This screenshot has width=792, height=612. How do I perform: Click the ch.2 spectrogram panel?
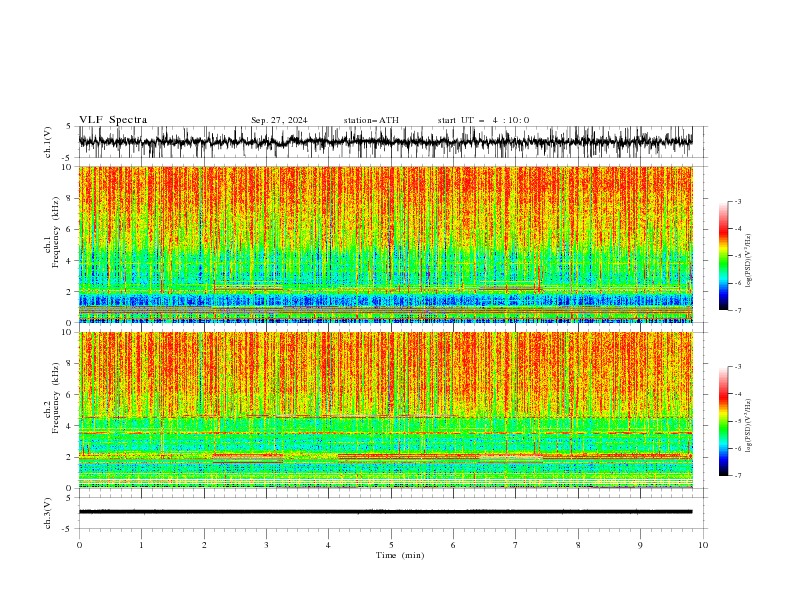point(385,410)
